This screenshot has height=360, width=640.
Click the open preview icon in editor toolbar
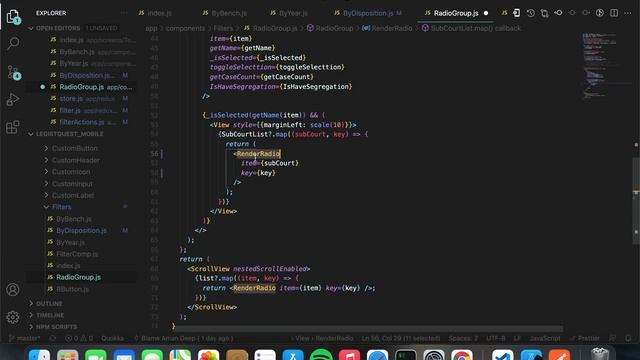point(516,13)
